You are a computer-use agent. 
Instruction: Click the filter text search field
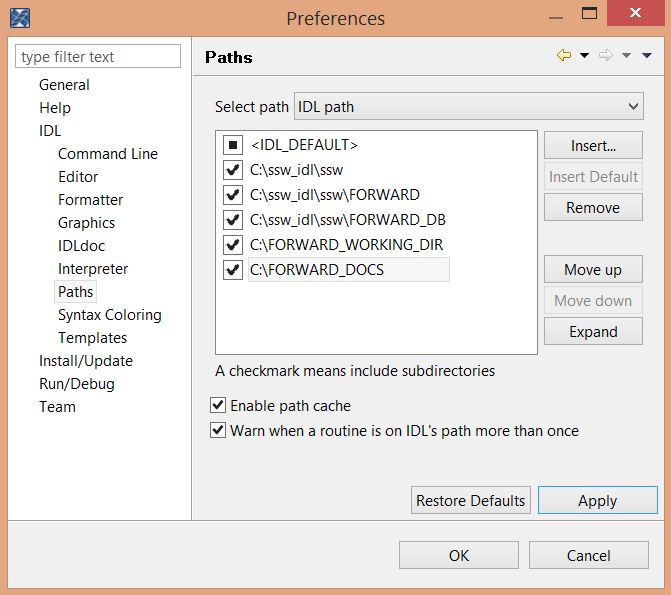click(98, 57)
